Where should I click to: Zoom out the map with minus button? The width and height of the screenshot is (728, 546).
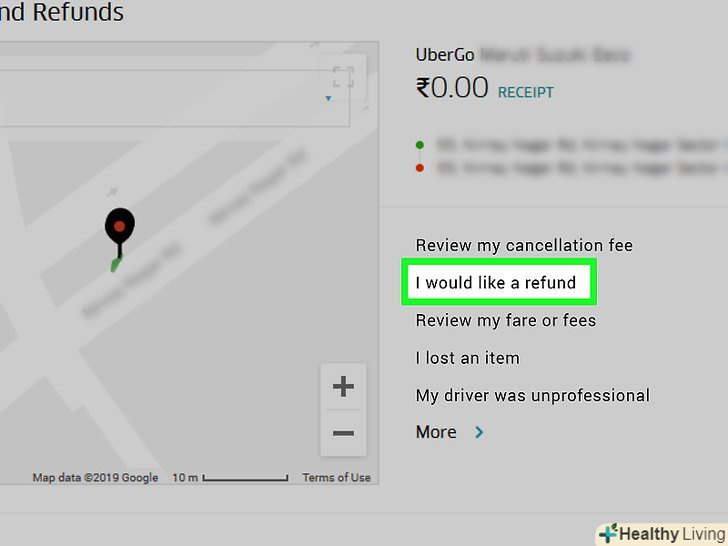coord(343,433)
